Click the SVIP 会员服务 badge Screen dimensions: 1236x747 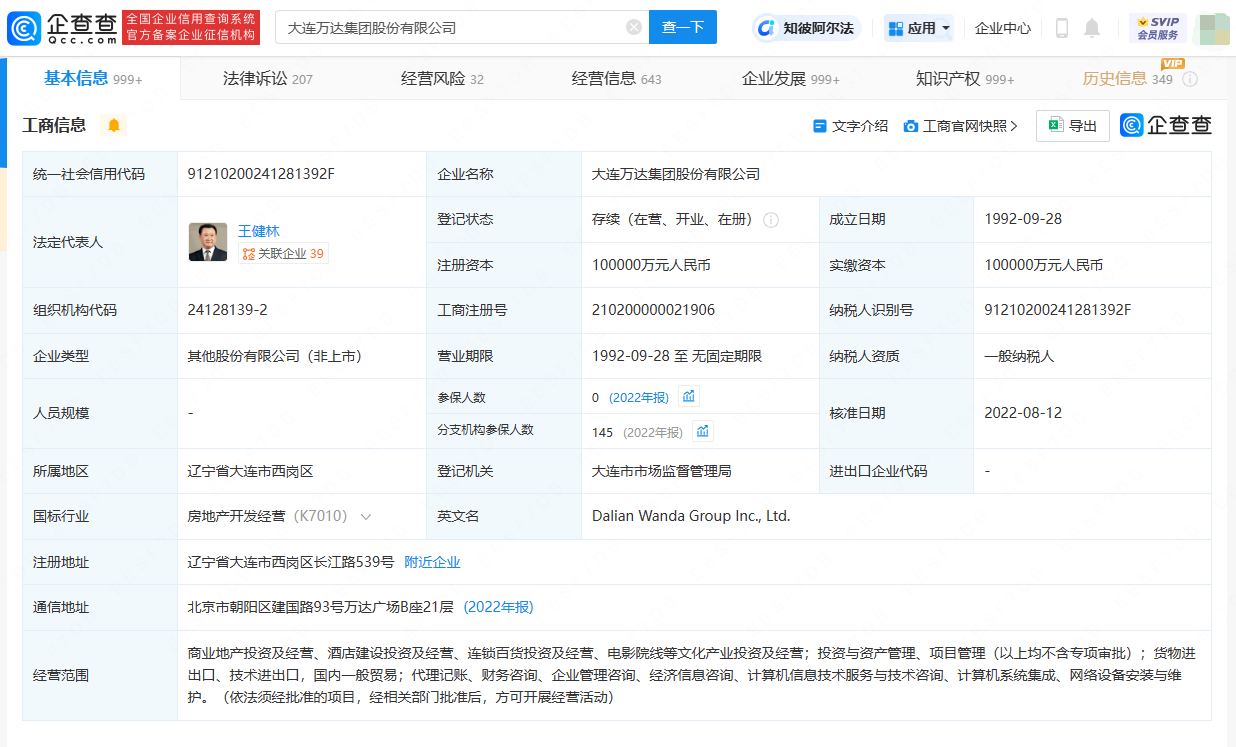[1157, 28]
